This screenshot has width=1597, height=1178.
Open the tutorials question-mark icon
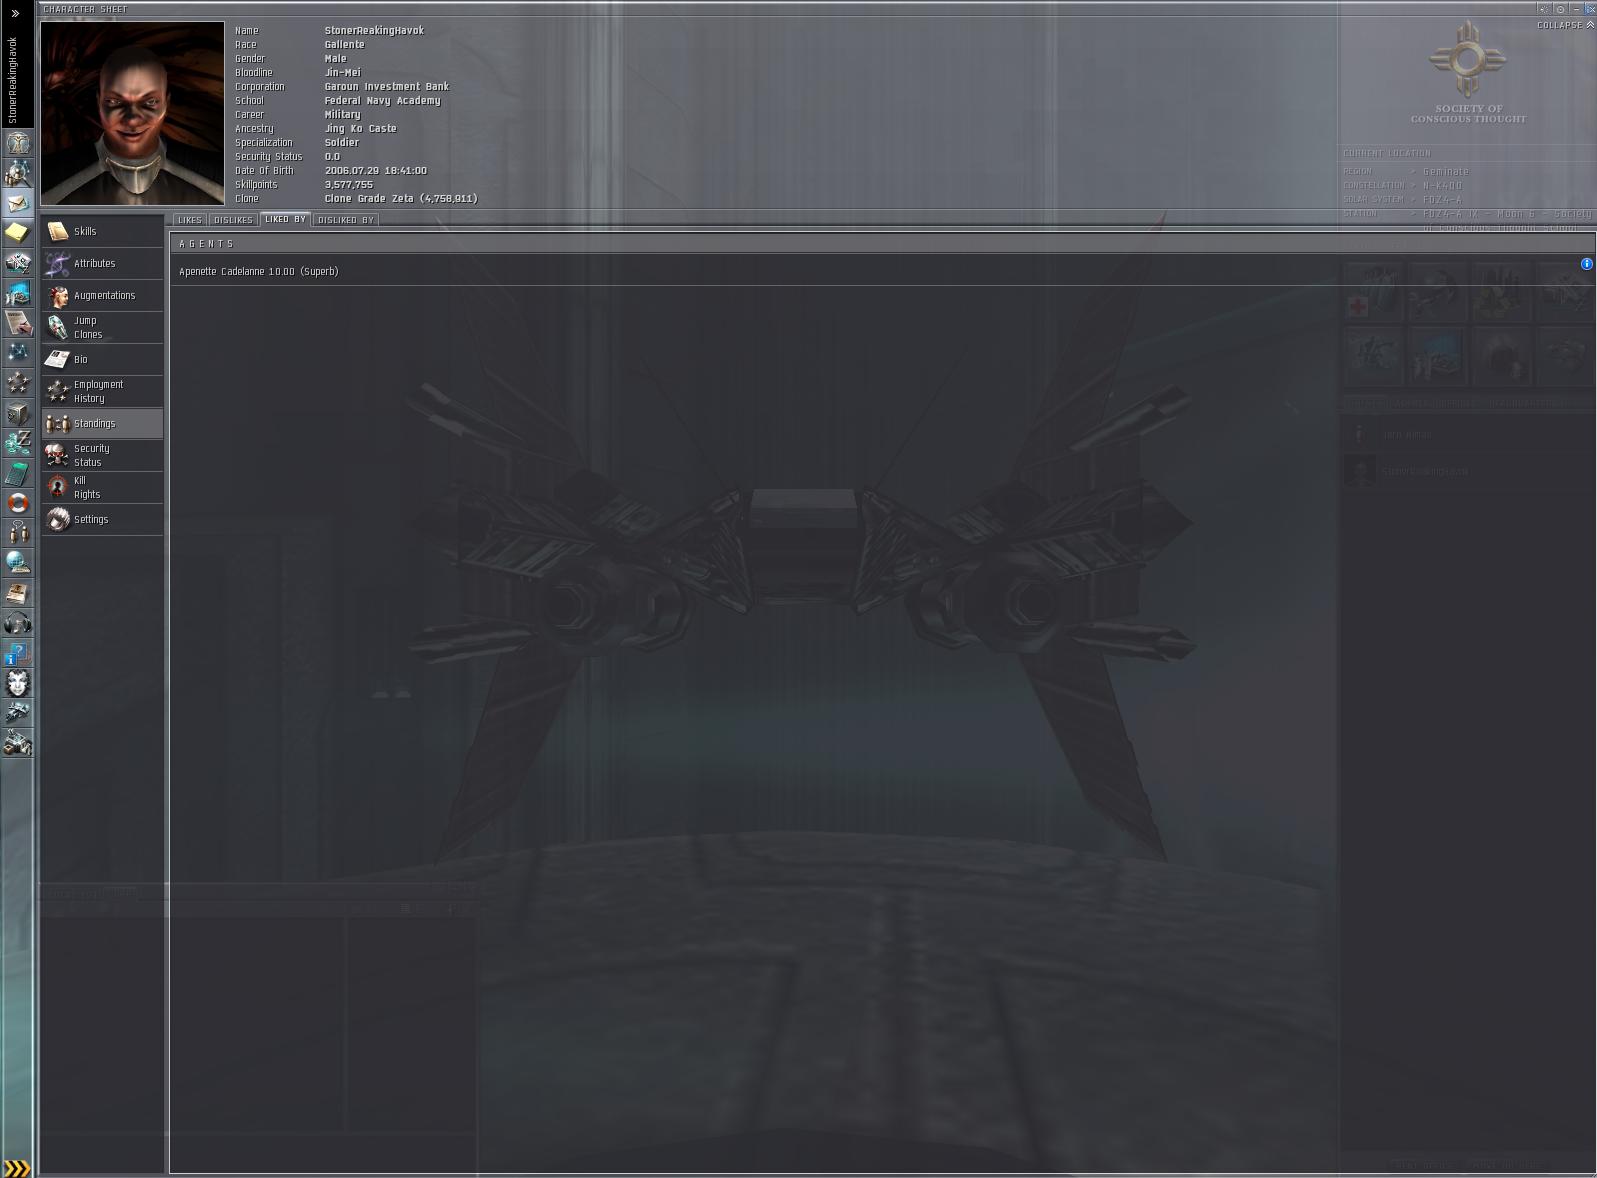click(x=18, y=653)
